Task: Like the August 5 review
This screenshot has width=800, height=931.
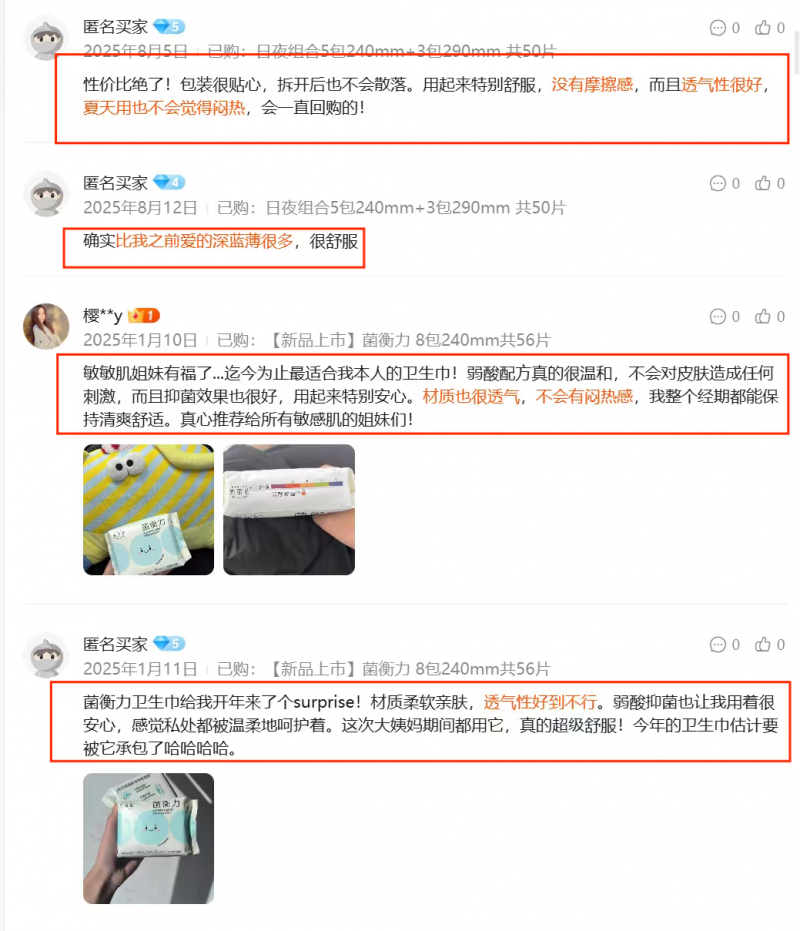Action: 763,28
